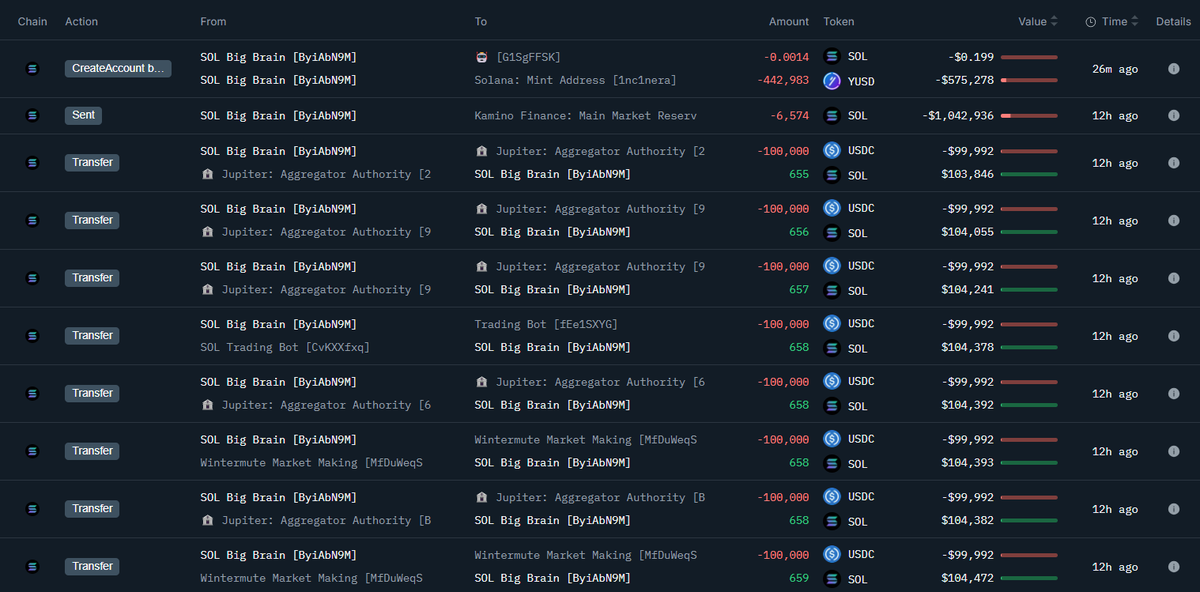Click building icon beside Jupiter Aggregator Authority [B in To column
This screenshot has width=1200, height=592.
point(481,497)
